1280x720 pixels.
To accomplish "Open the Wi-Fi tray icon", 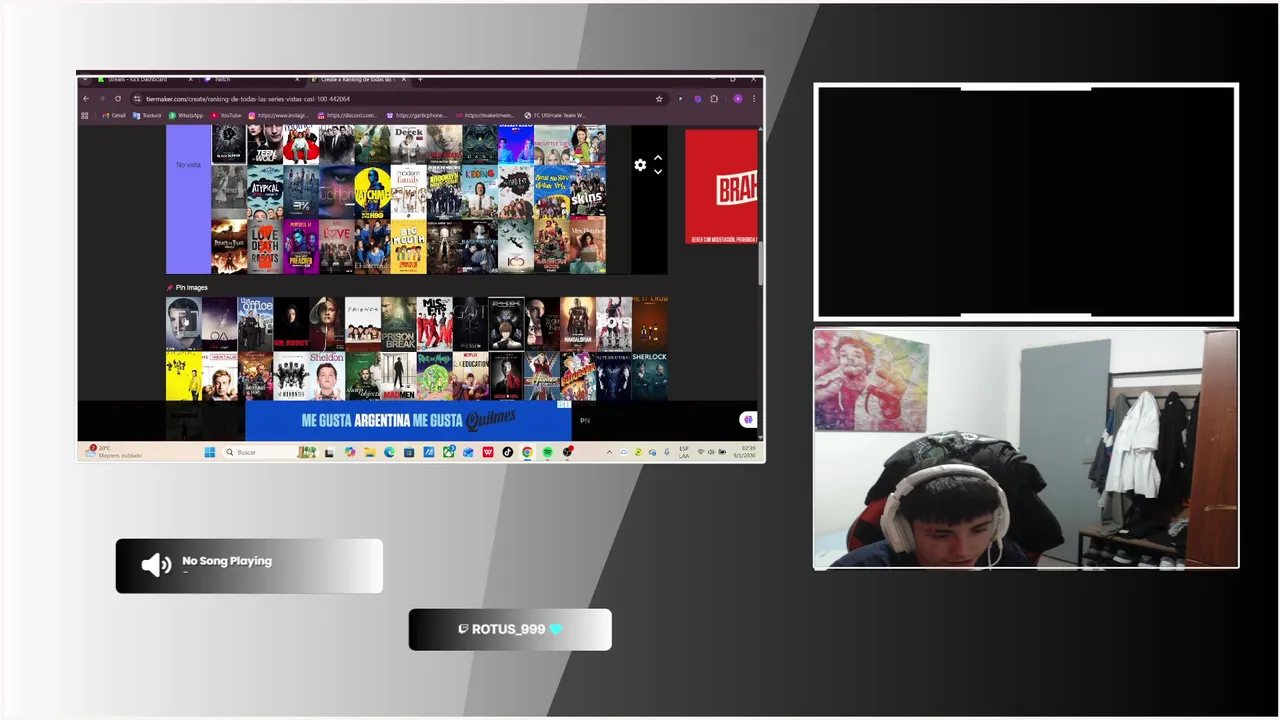I will pos(701,452).
